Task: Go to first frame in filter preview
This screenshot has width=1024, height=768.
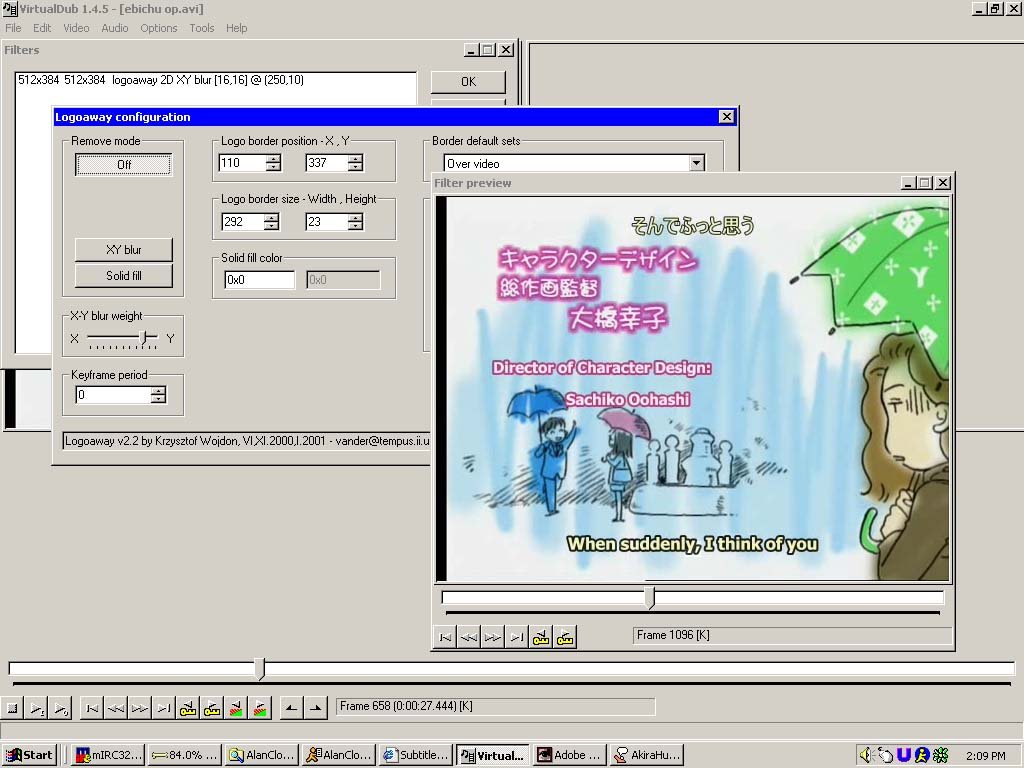Action: pos(443,636)
